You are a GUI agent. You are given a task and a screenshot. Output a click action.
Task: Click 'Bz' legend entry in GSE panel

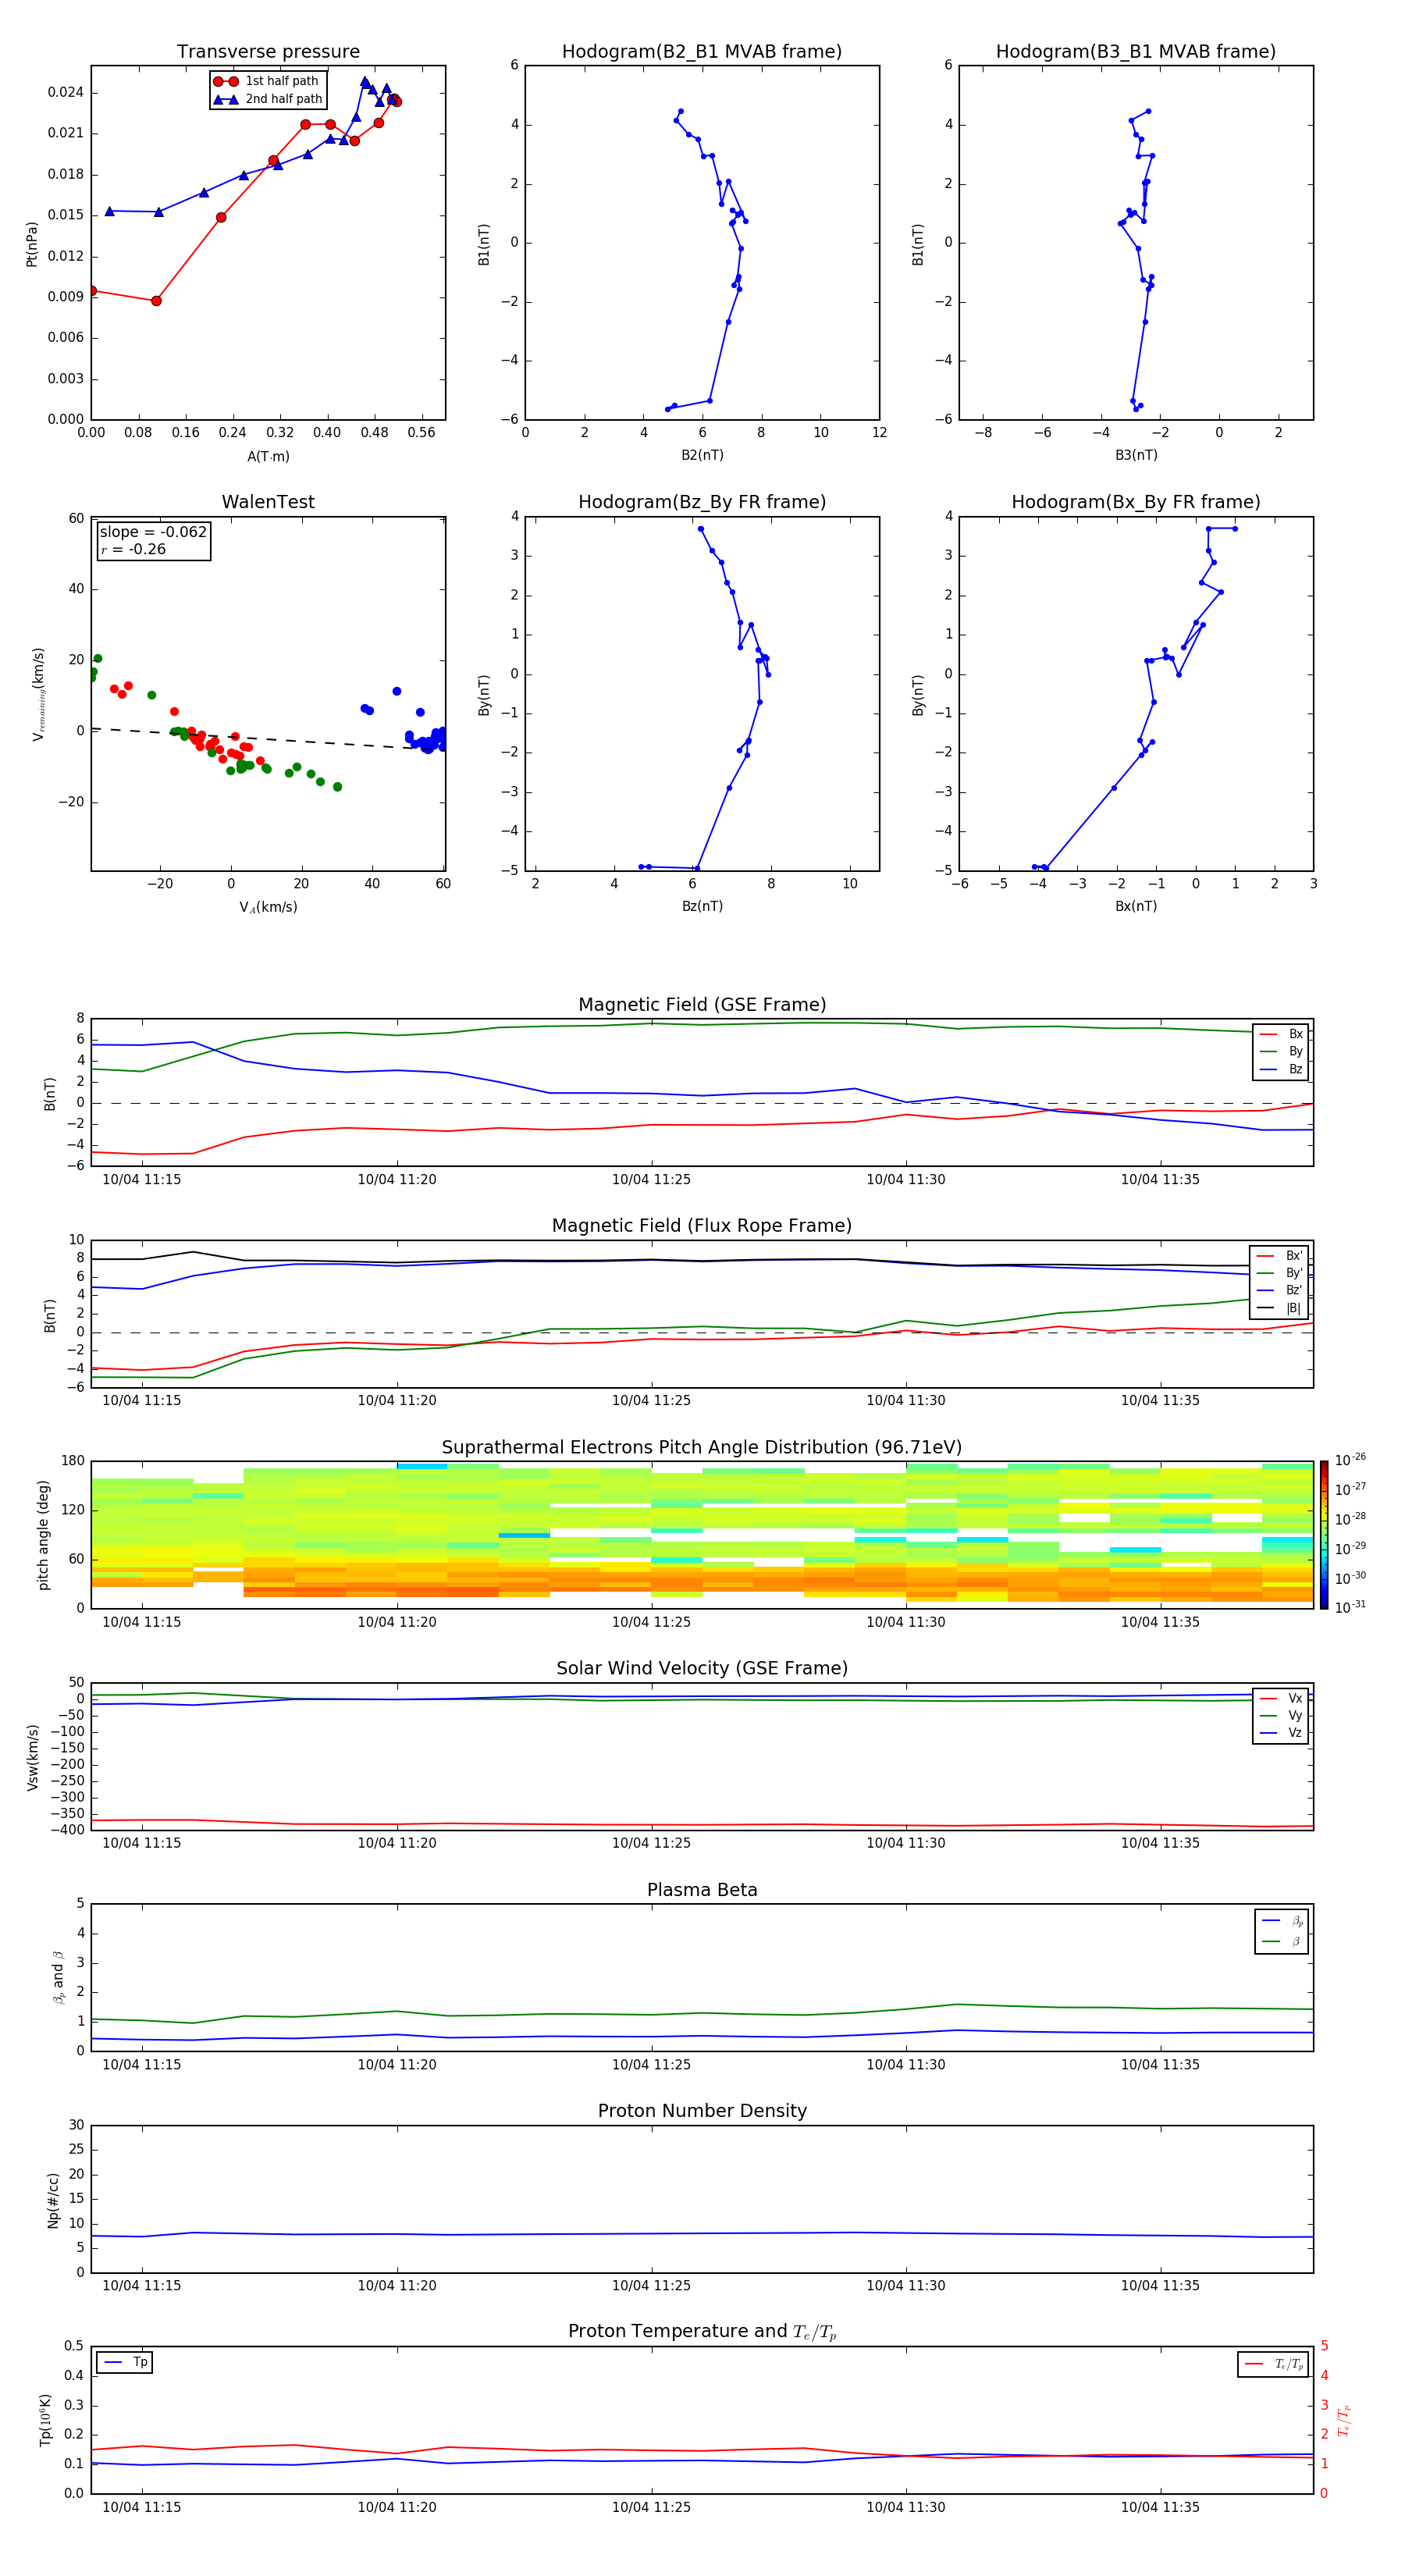coord(1281,1070)
